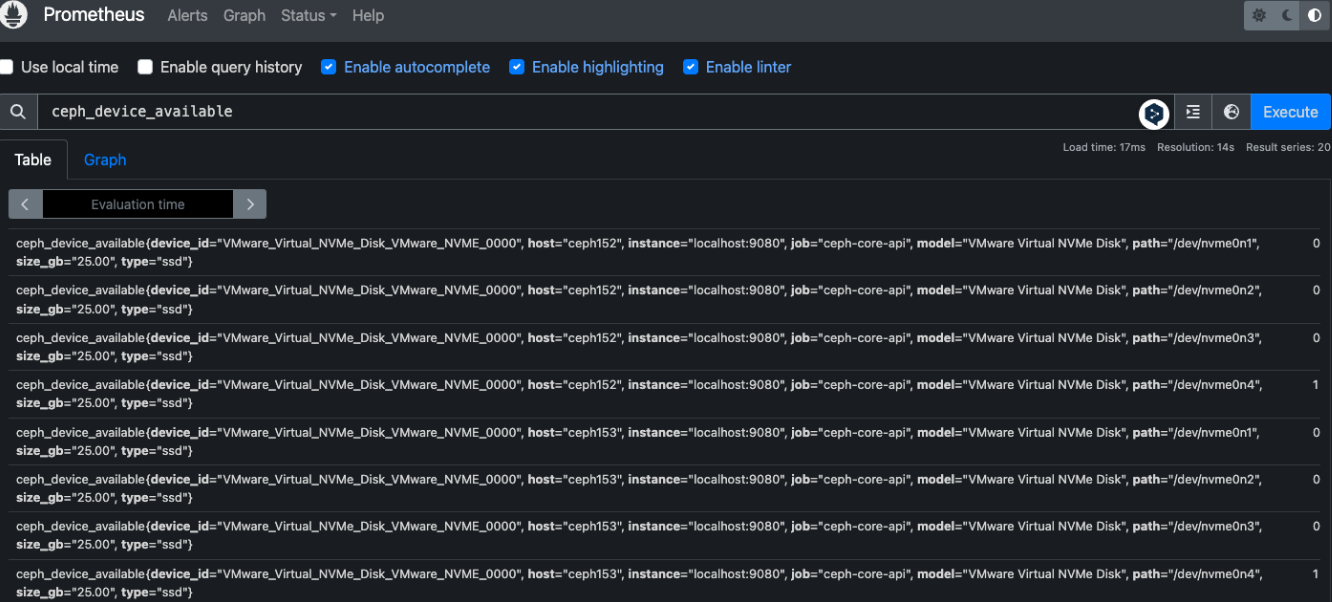The height and width of the screenshot is (602, 1332).
Task: Select ceph152 row with path /dev/nvme0n4
Action: (666, 394)
